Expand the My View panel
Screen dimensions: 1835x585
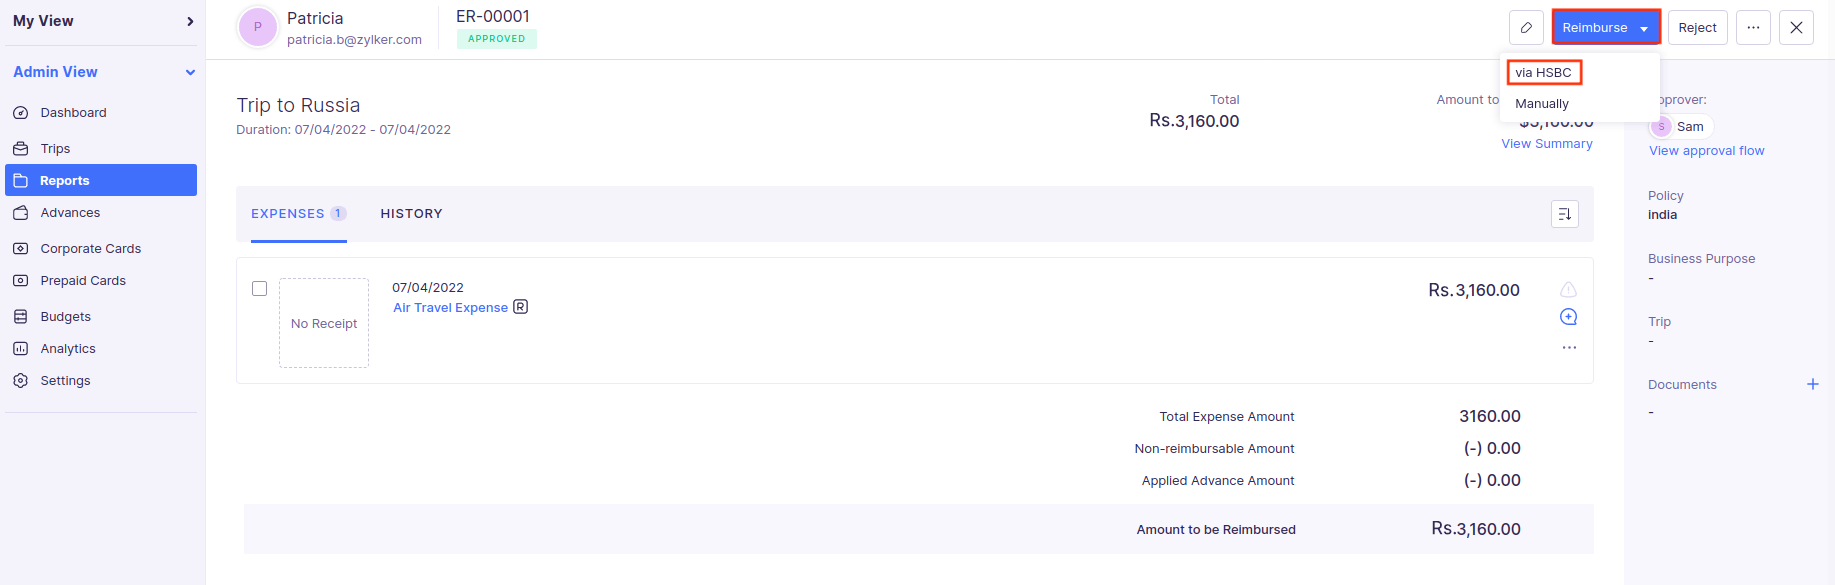coord(189,20)
